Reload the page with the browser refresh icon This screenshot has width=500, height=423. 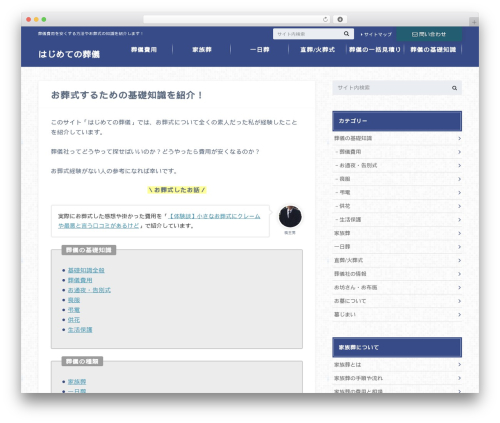click(325, 19)
